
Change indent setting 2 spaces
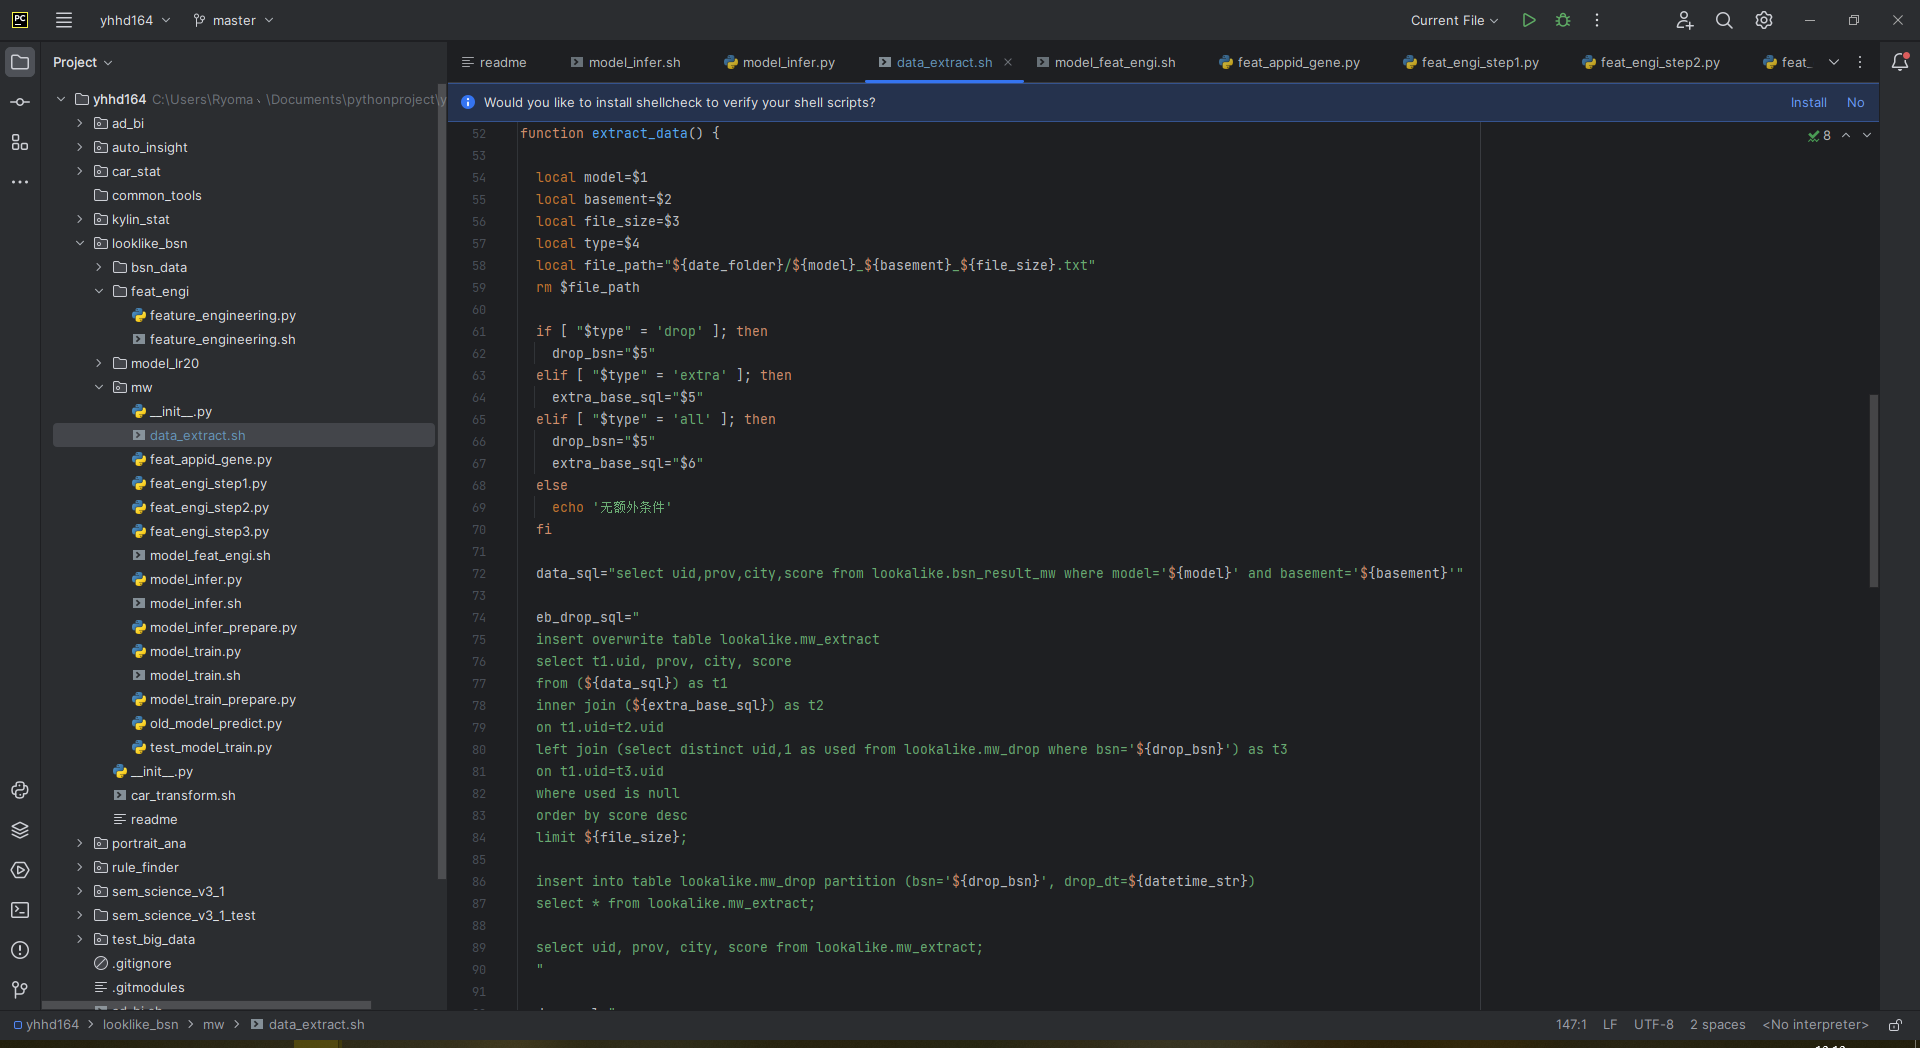click(1717, 1025)
